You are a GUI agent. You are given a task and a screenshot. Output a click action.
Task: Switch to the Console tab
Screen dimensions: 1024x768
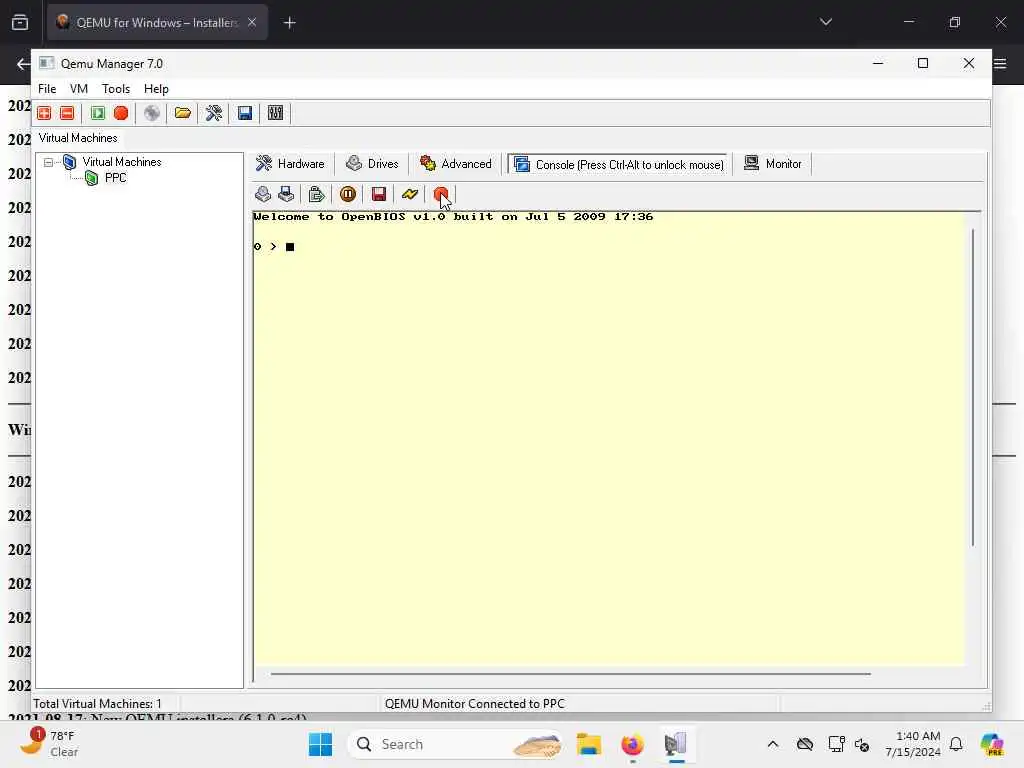(x=618, y=165)
